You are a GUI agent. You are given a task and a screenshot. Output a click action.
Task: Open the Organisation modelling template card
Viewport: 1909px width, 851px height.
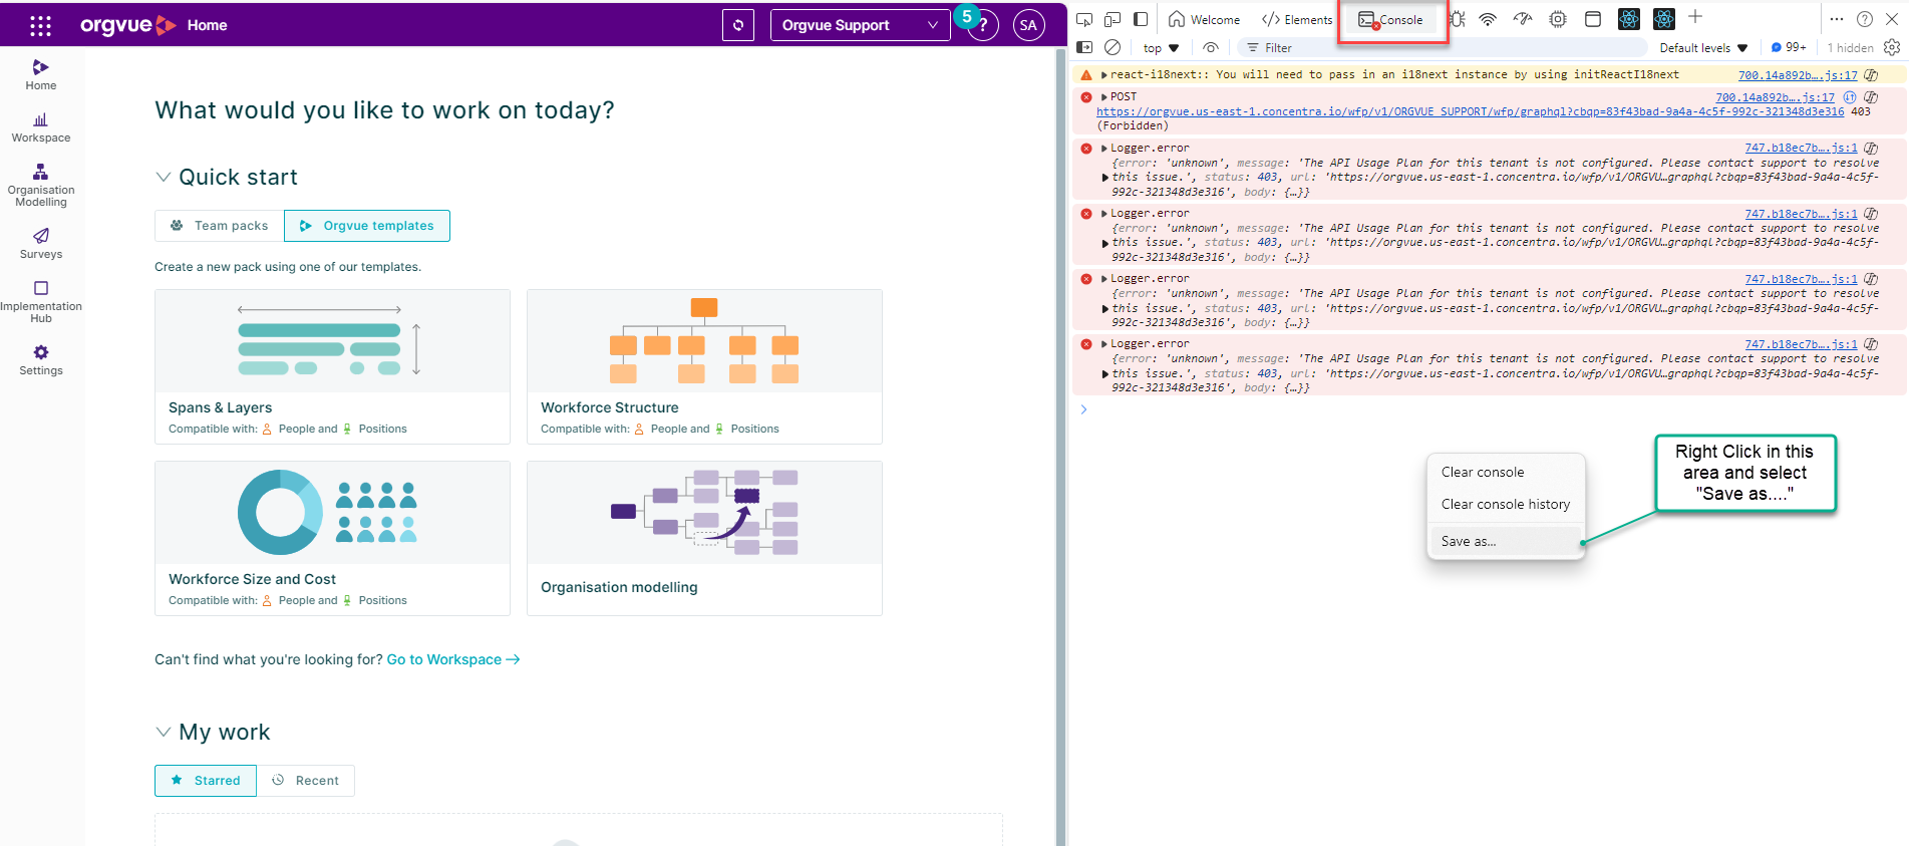(704, 538)
